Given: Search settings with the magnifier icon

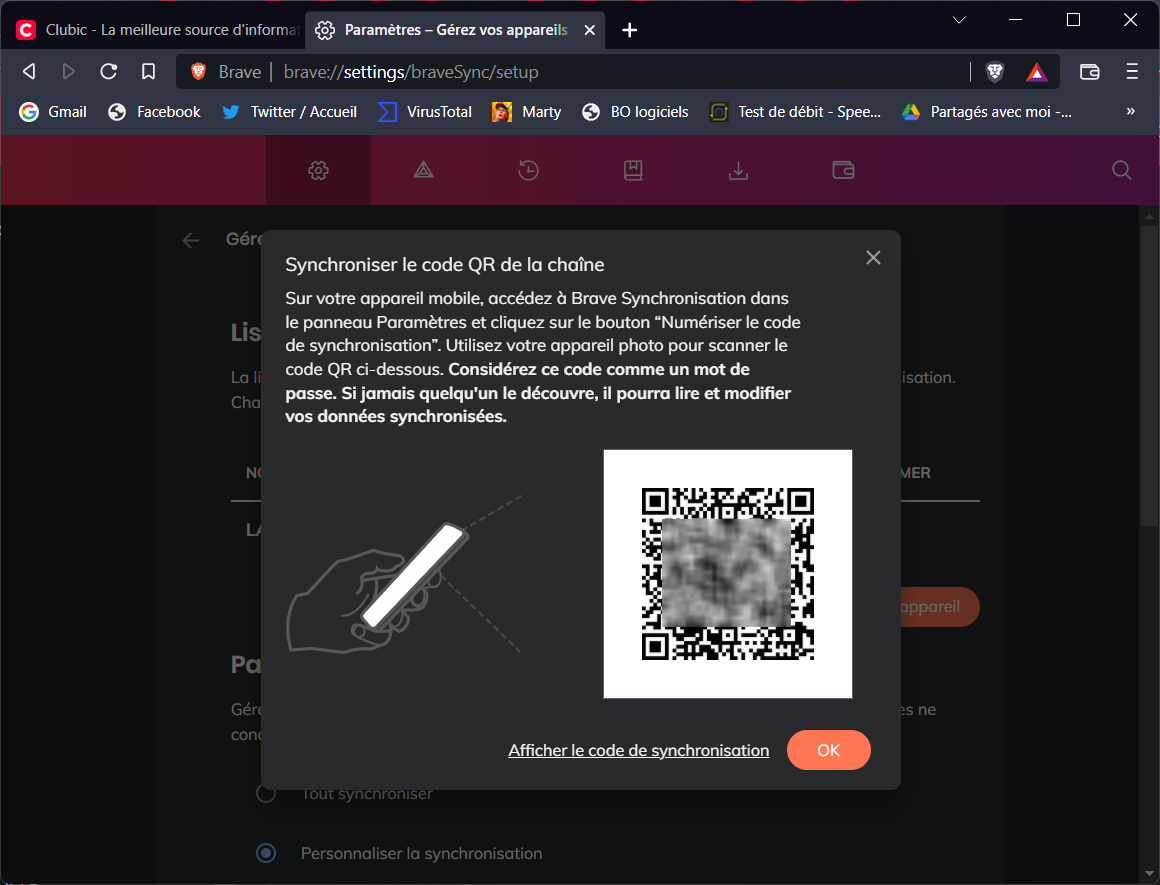Looking at the screenshot, I should tap(1122, 170).
